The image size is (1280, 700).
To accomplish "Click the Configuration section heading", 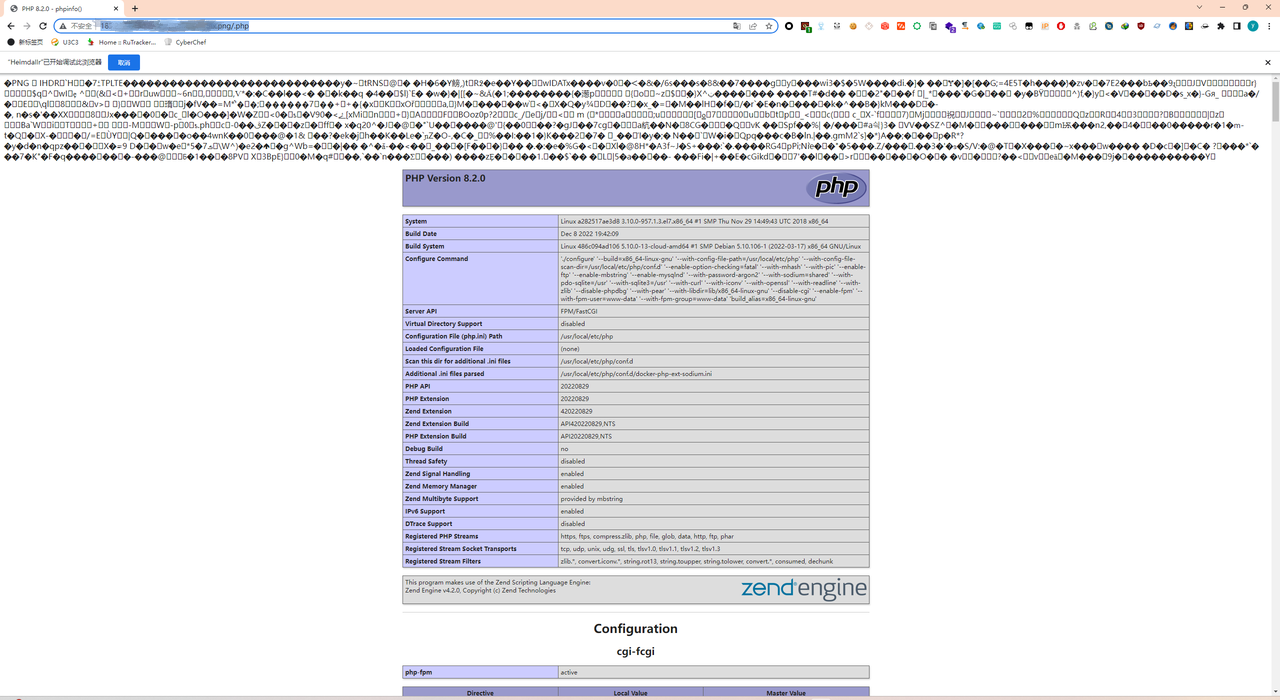I will coord(636,629).
